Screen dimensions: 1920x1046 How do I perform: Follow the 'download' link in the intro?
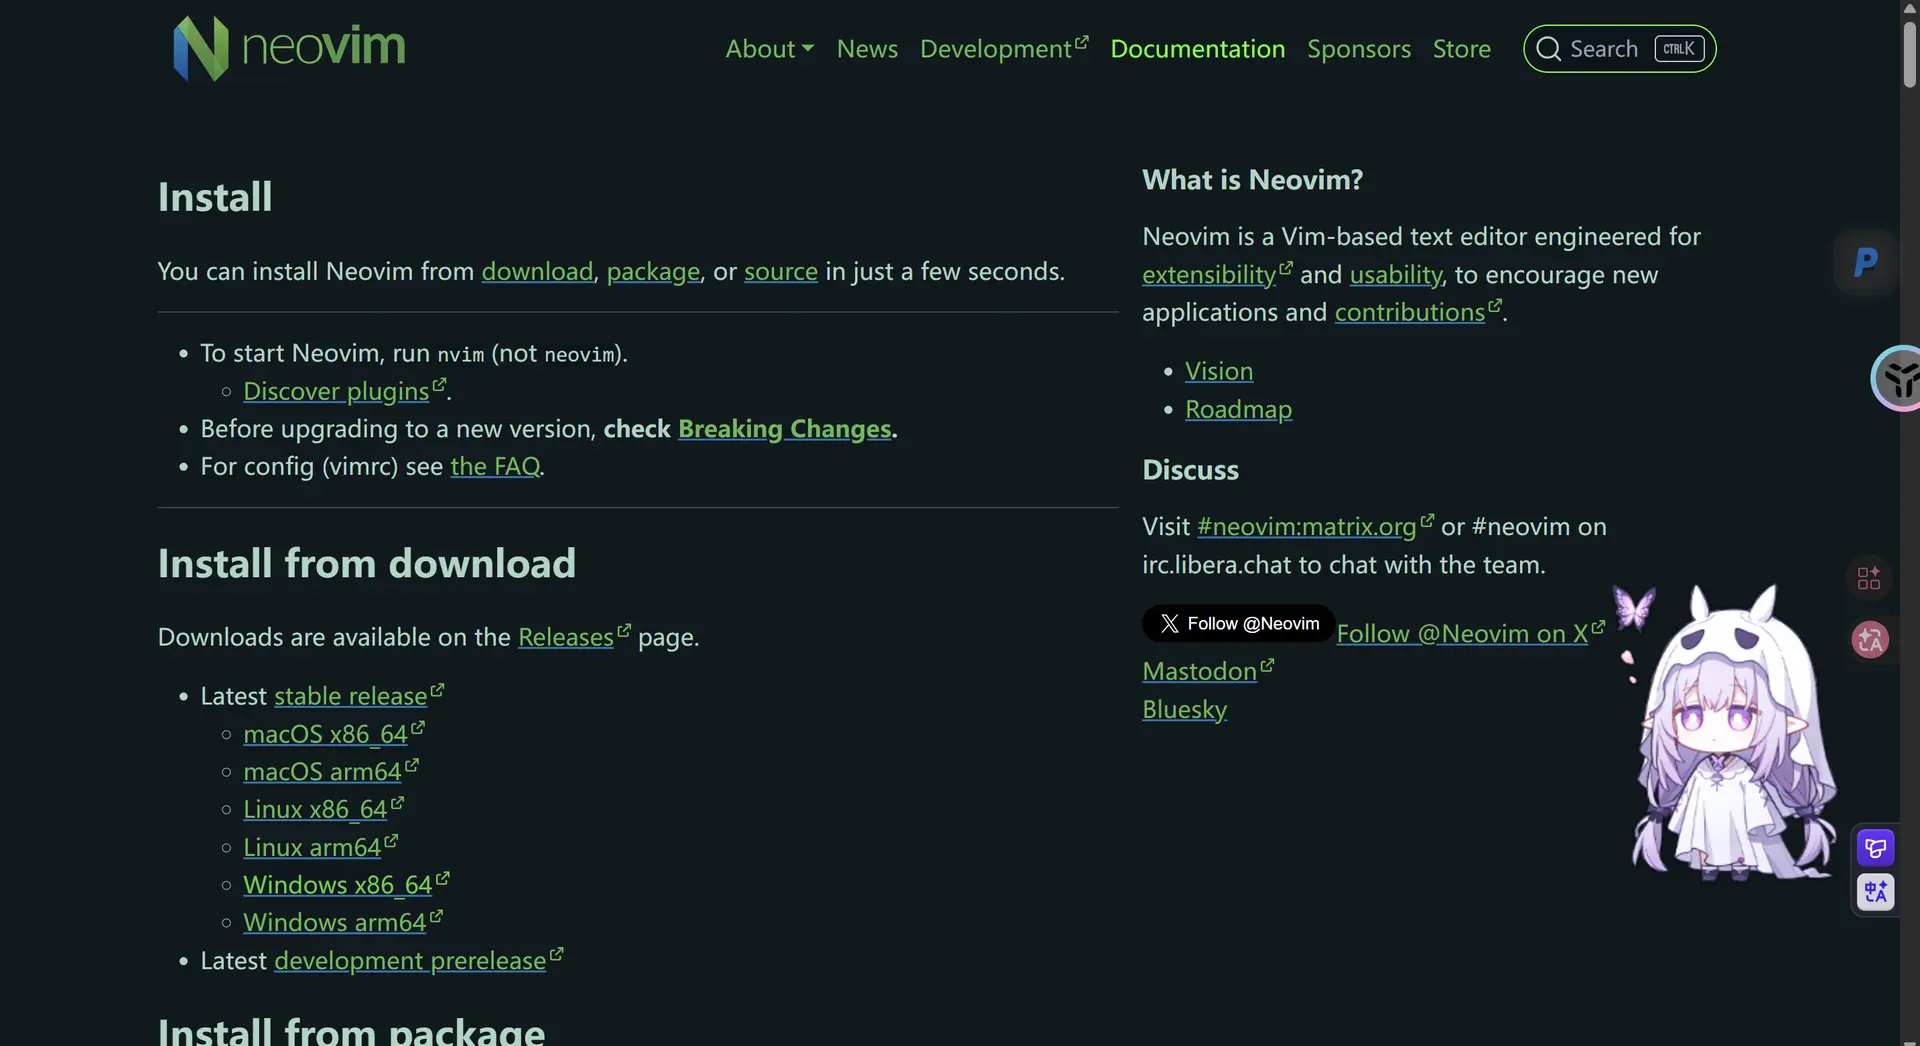click(x=537, y=272)
